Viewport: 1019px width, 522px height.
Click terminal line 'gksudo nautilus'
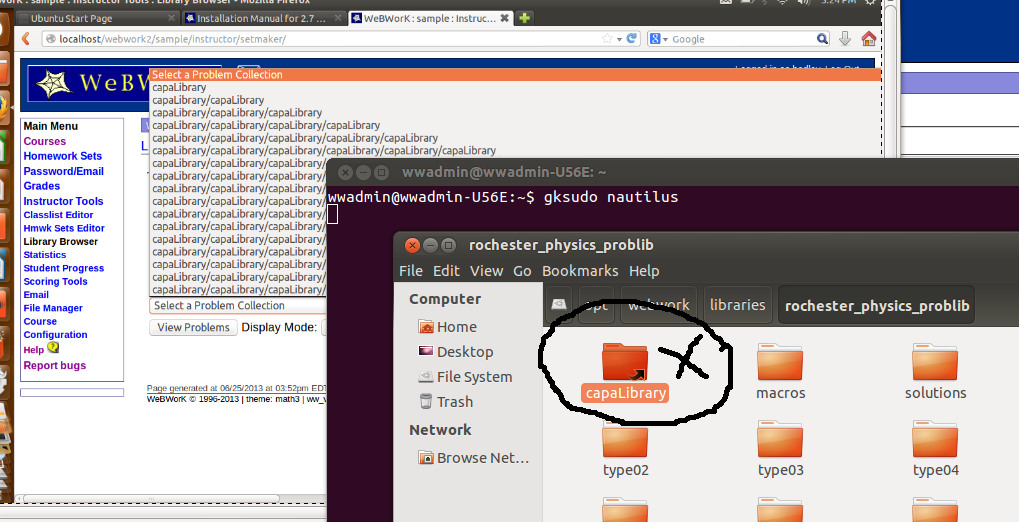coord(611,197)
